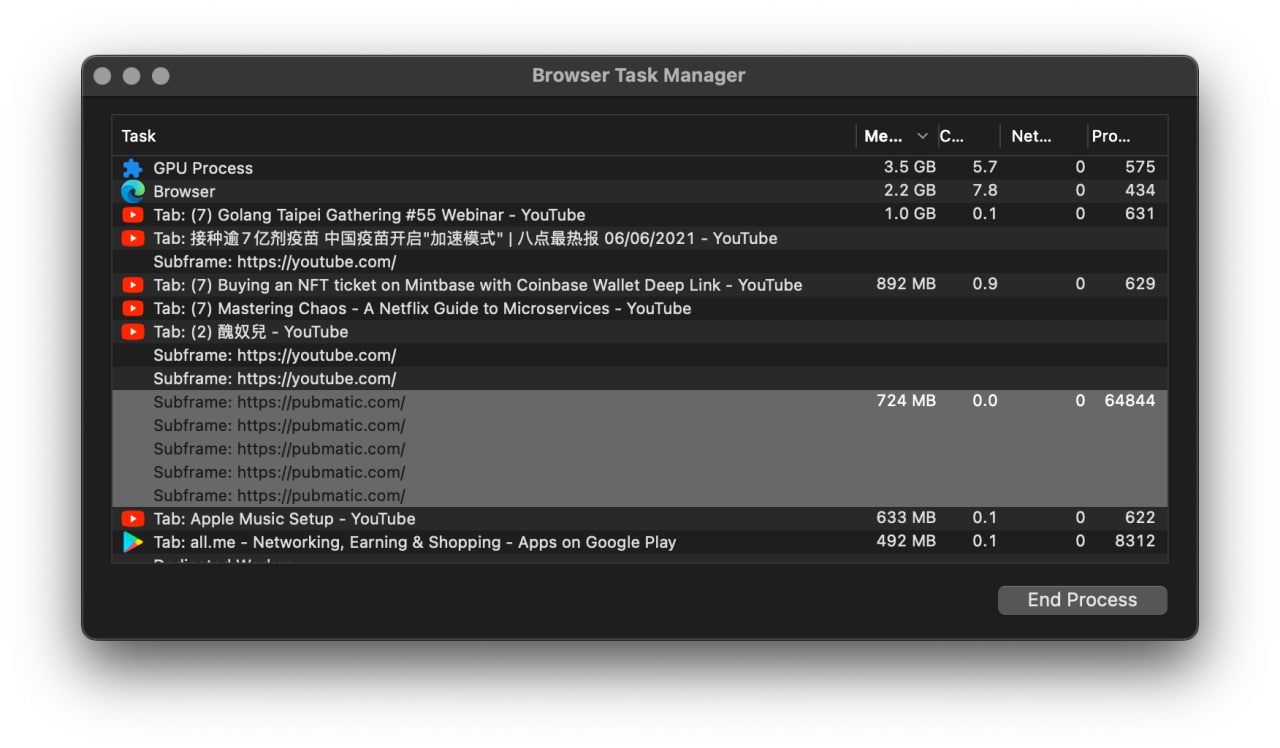Select the Subframe youtube.com row under Chinese news tab
1280x748 pixels.
640,262
